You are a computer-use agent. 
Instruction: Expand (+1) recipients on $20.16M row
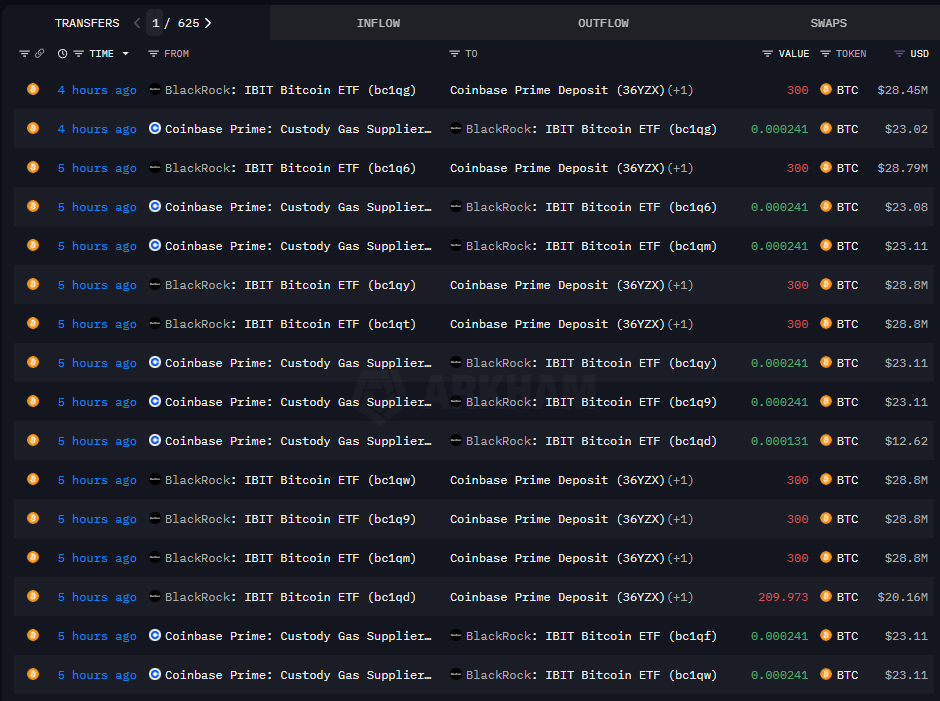click(680, 597)
